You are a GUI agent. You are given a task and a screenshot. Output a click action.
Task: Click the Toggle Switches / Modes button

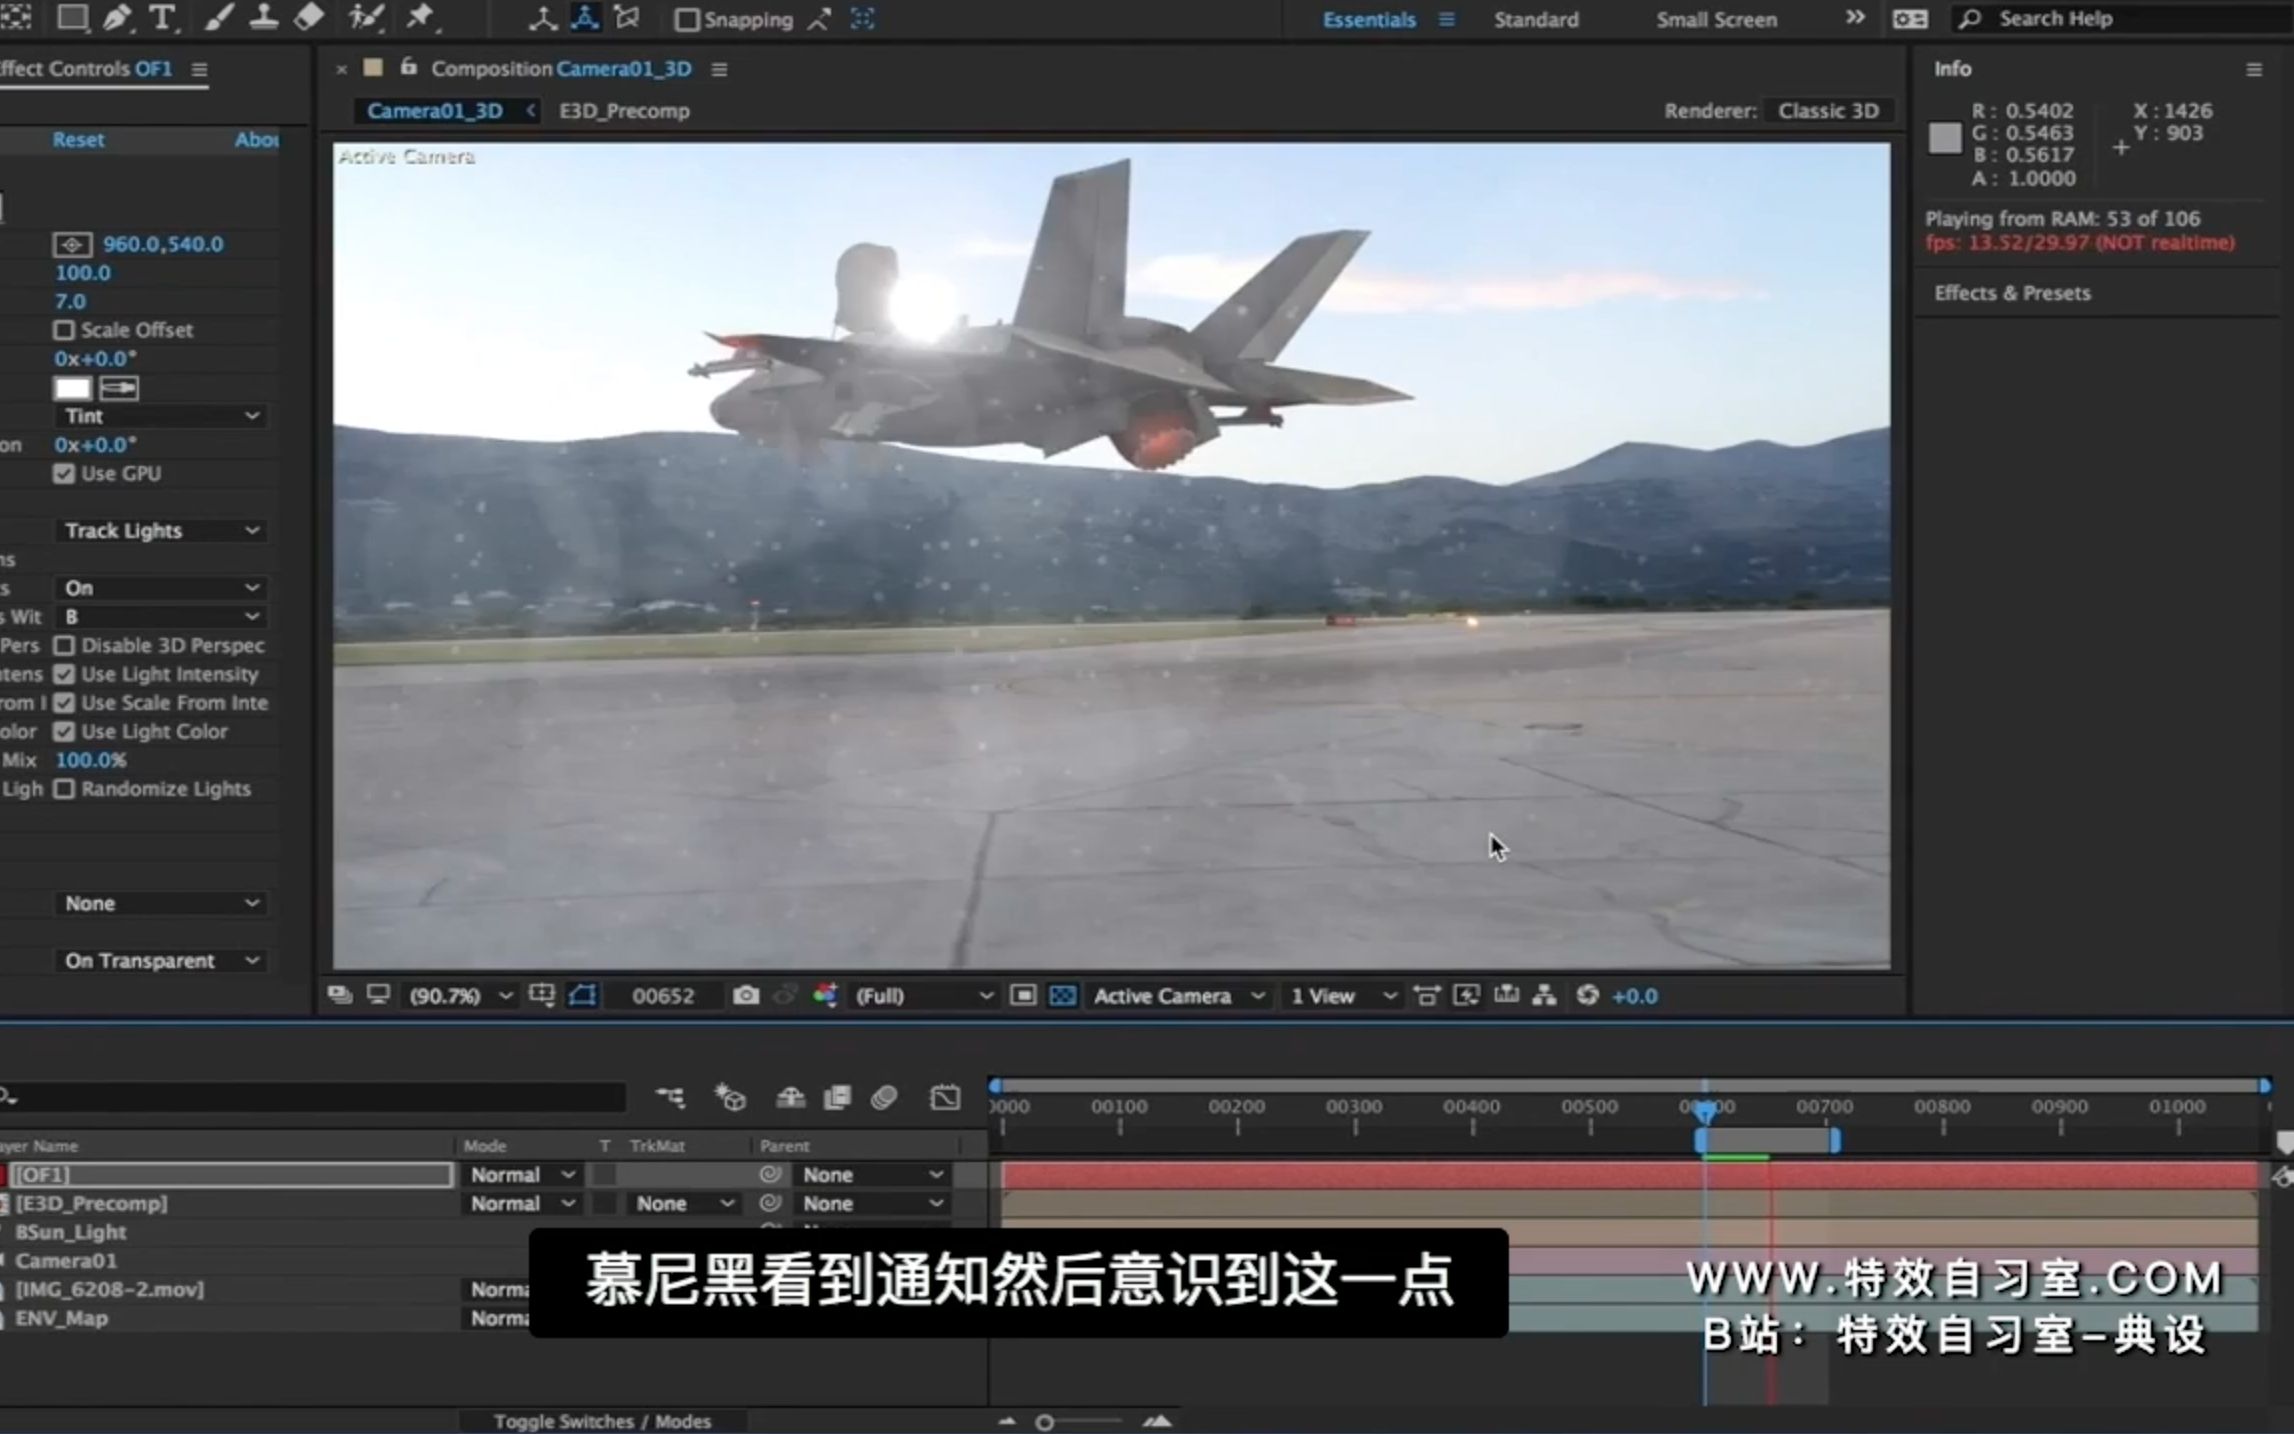tap(602, 1421)
